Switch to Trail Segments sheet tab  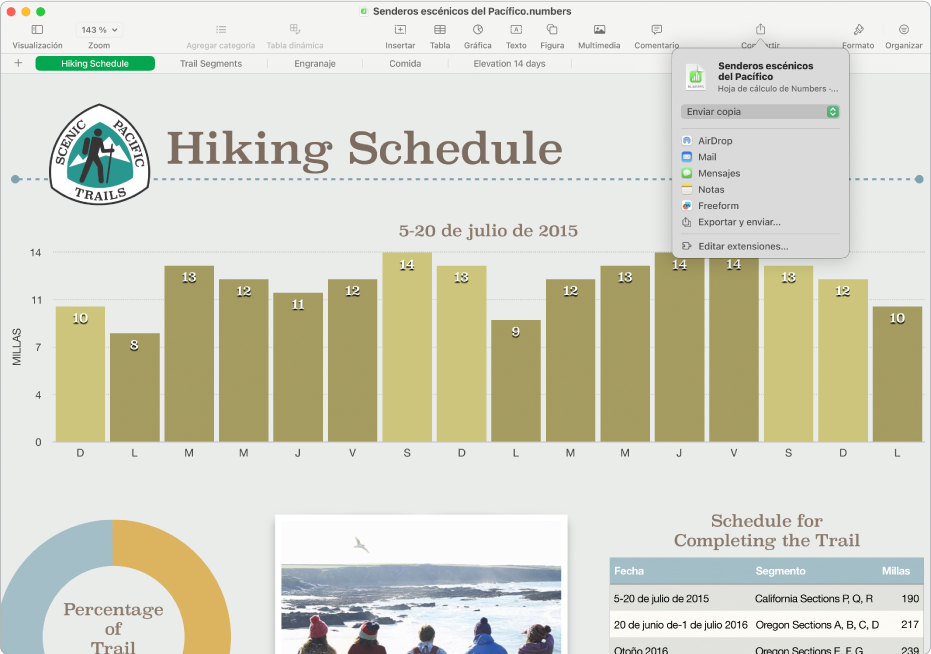pos(211,63)
